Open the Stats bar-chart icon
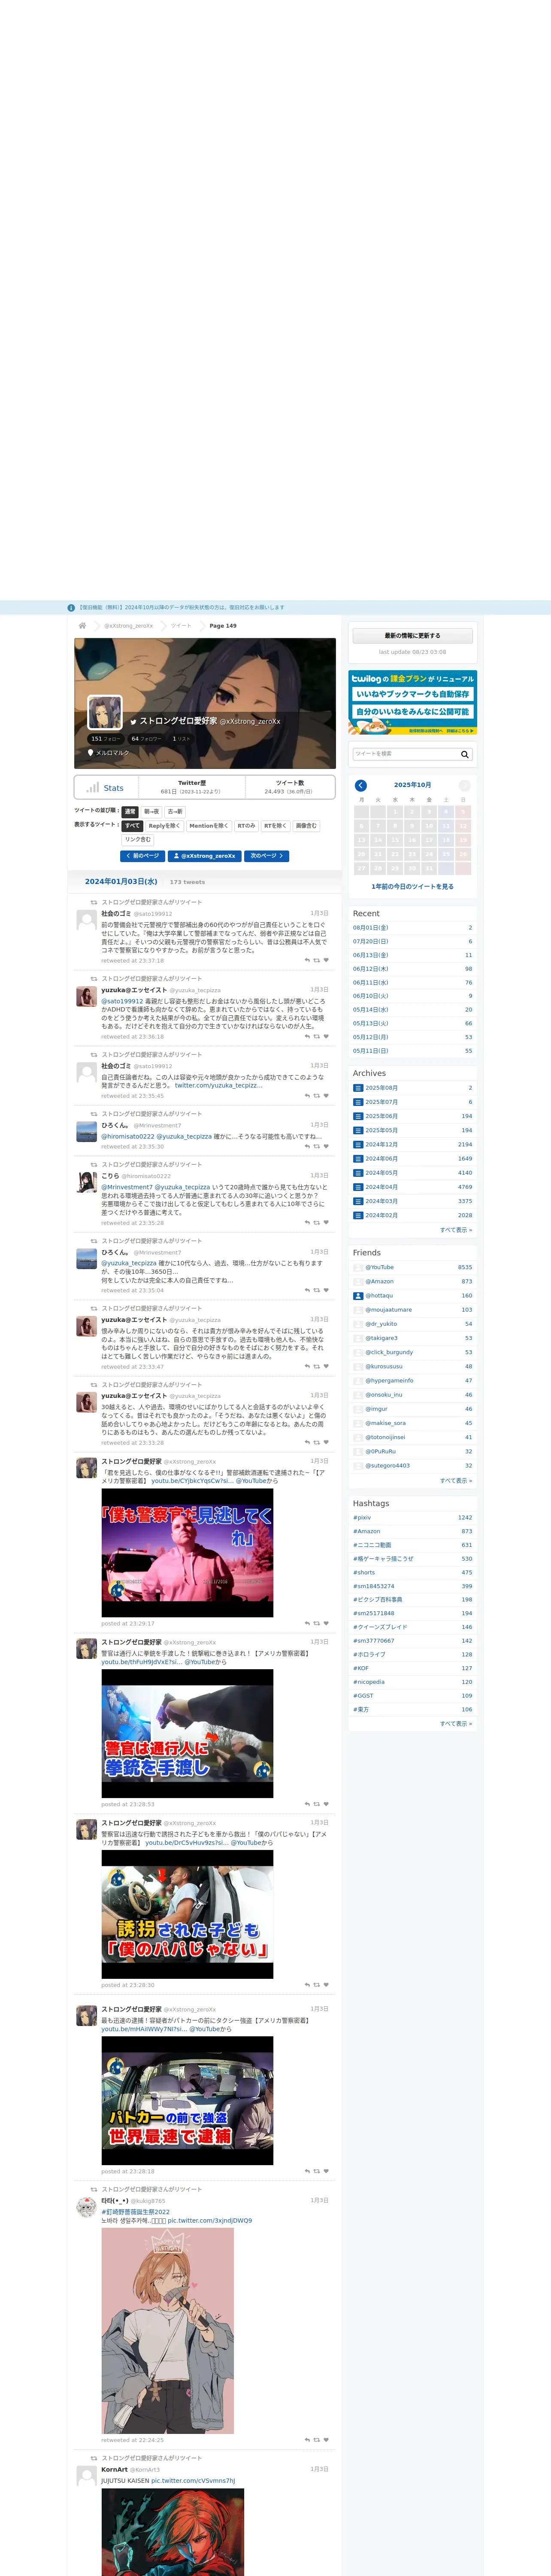This screenshot has height=2576, width=551. pyautogui.click(x=92, y=788)
